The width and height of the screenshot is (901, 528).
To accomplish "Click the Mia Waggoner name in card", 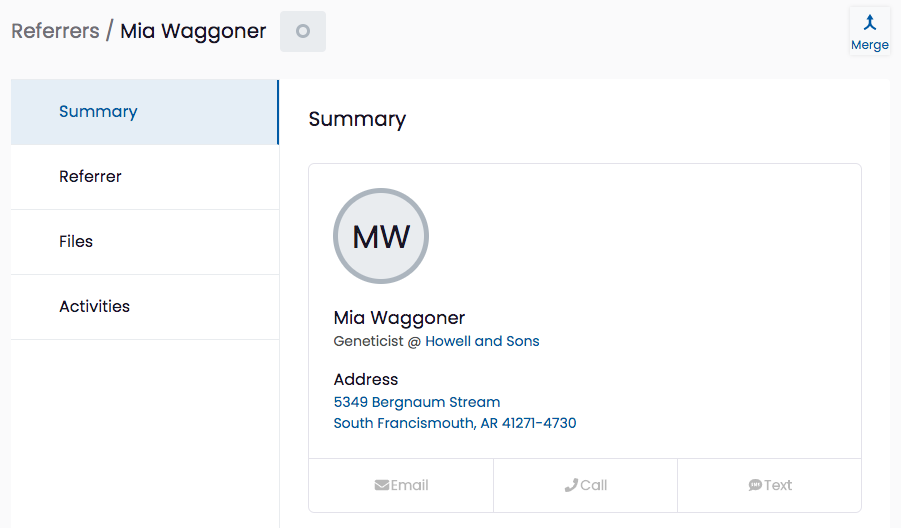I will point(399,318).
